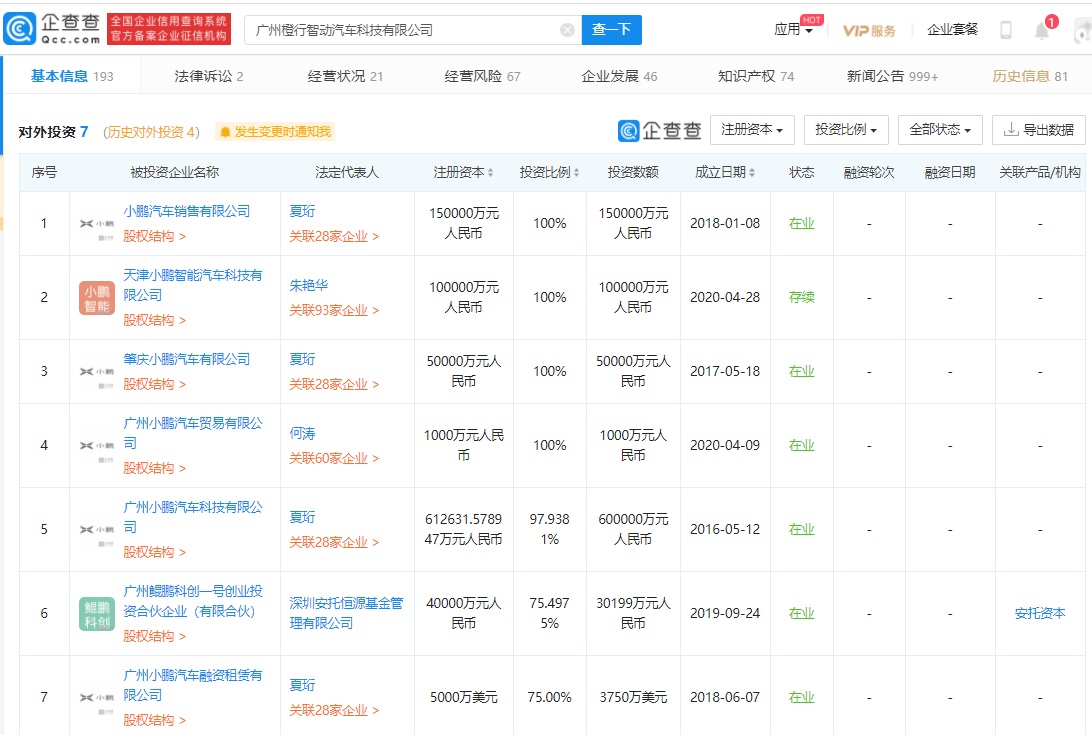
Task: Click the 查一下 search button
Action: click(611, 30)
